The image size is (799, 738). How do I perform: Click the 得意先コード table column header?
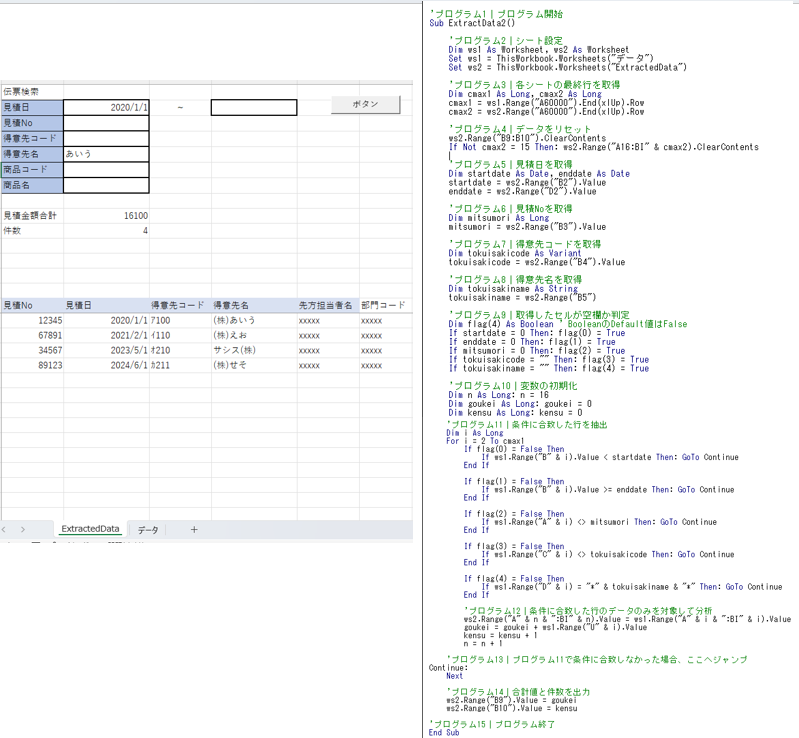(180, 305)
